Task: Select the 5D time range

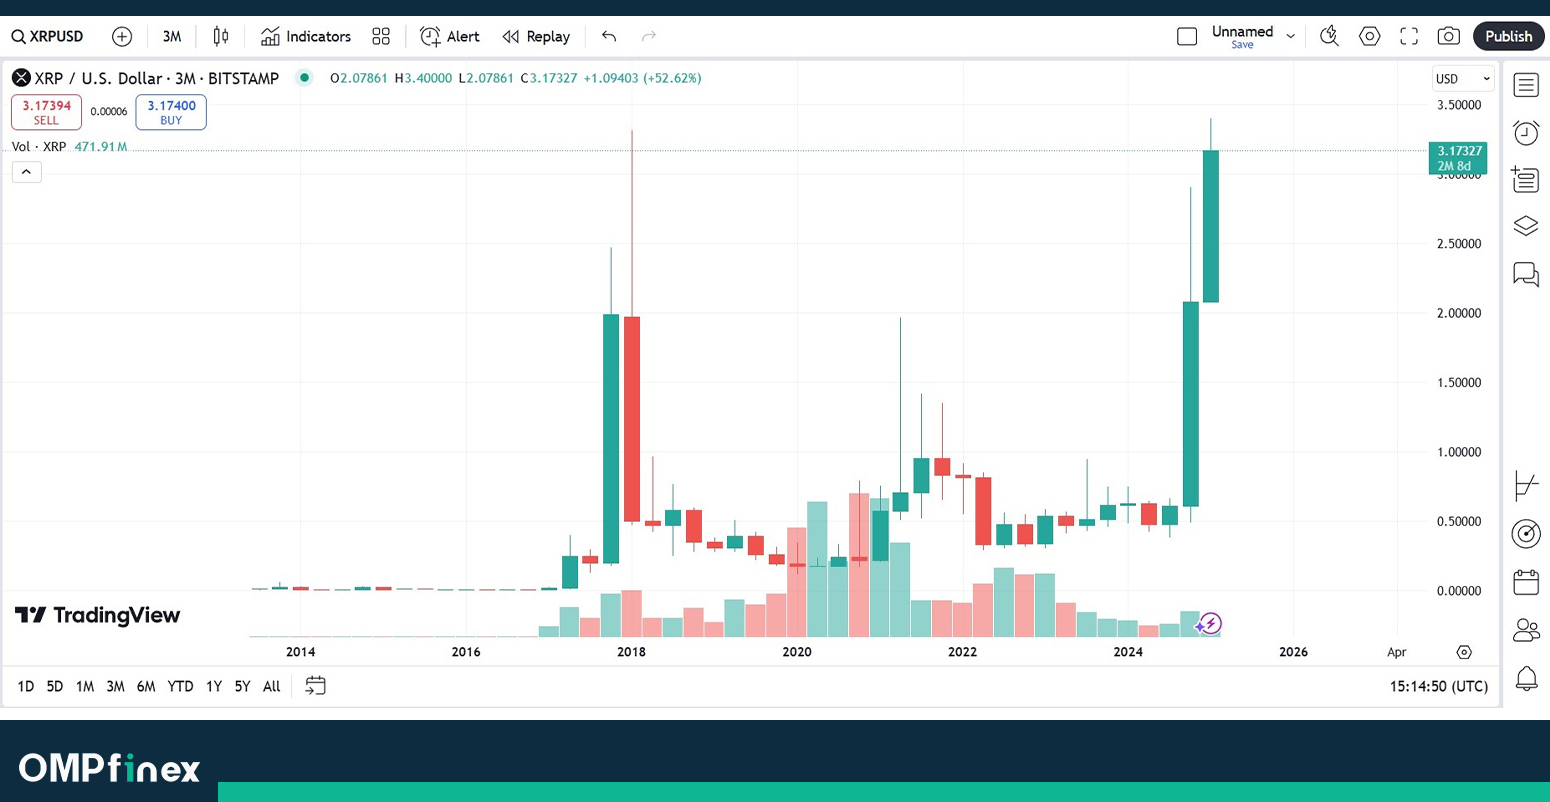Action: tap(55, 686)
